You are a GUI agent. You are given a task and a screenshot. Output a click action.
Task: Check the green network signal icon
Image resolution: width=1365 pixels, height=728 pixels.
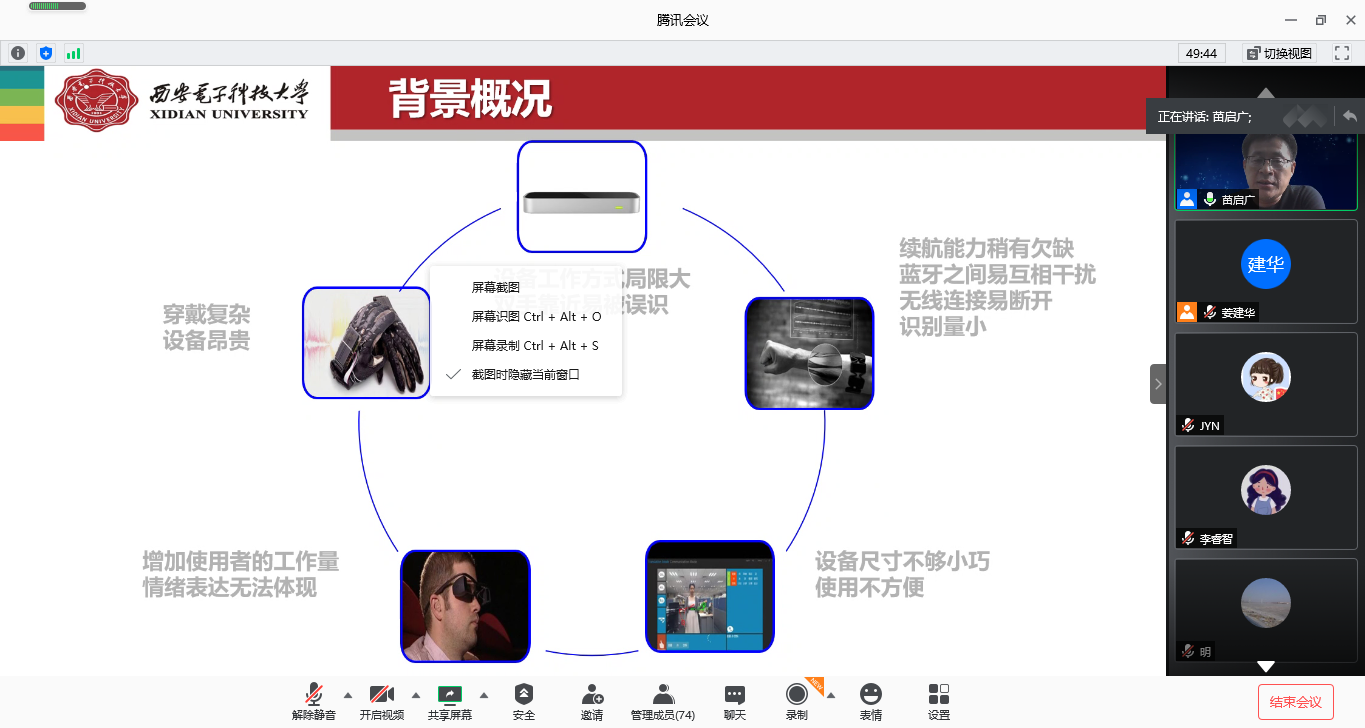pyautogui.click(x=73, y=53)
